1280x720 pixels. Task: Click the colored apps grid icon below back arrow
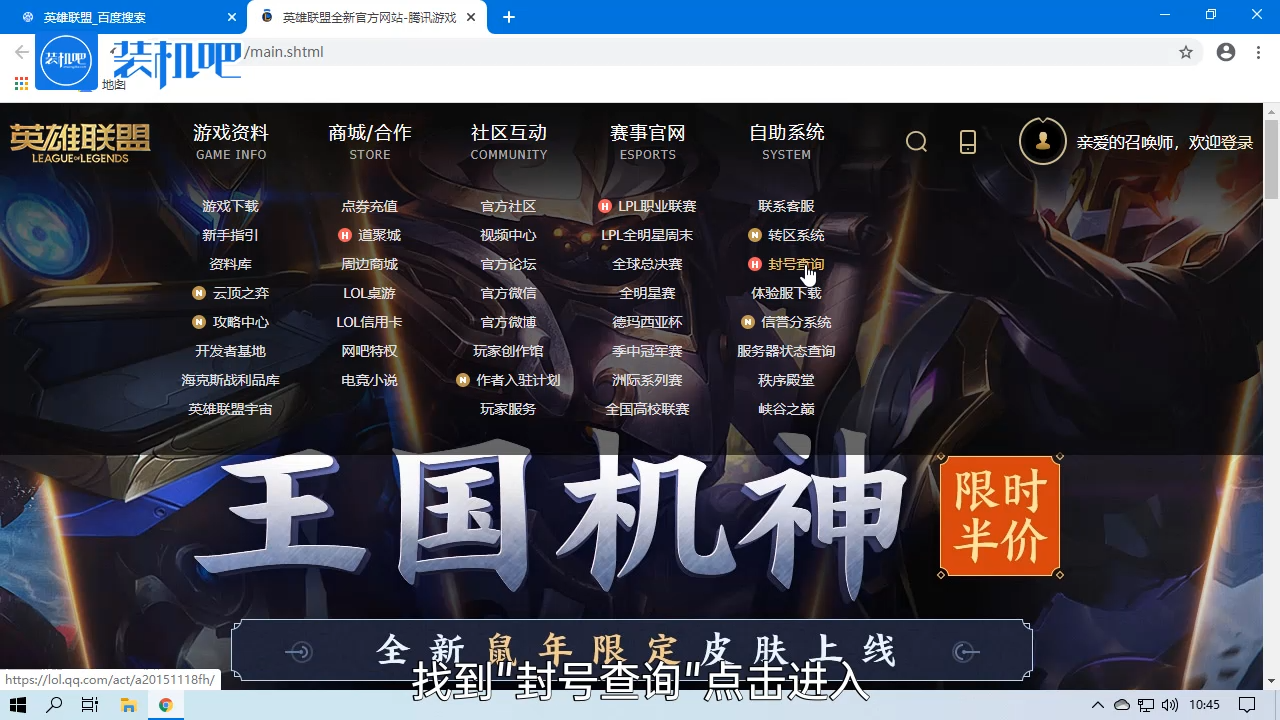tap(20, 83)
